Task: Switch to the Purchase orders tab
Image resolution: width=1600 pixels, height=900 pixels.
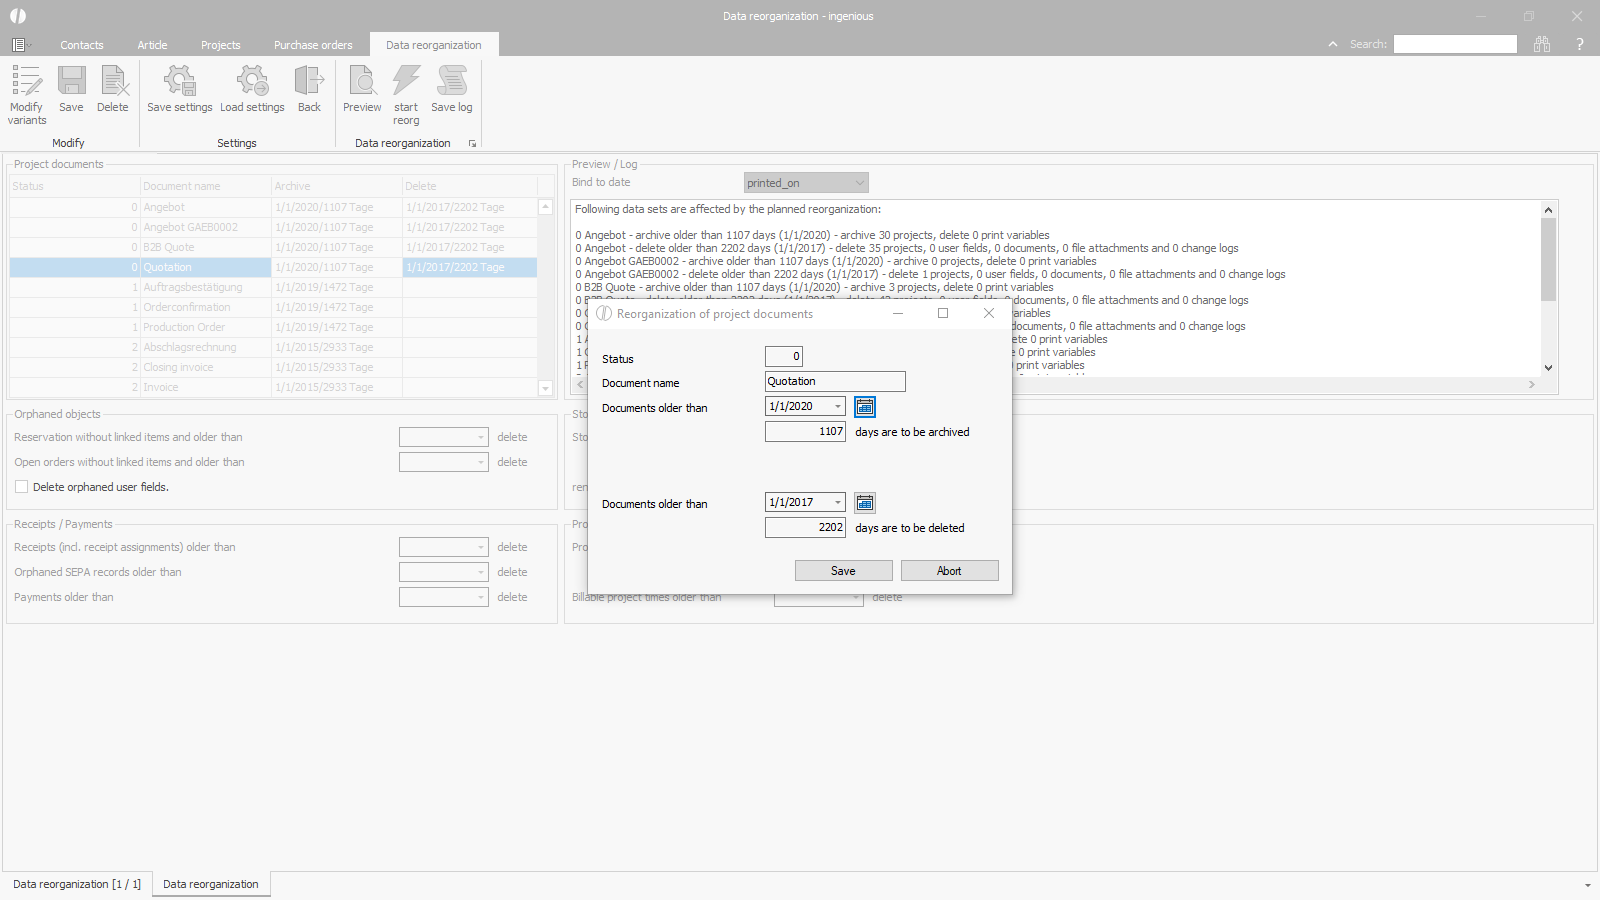Action: tap(313, 45)
